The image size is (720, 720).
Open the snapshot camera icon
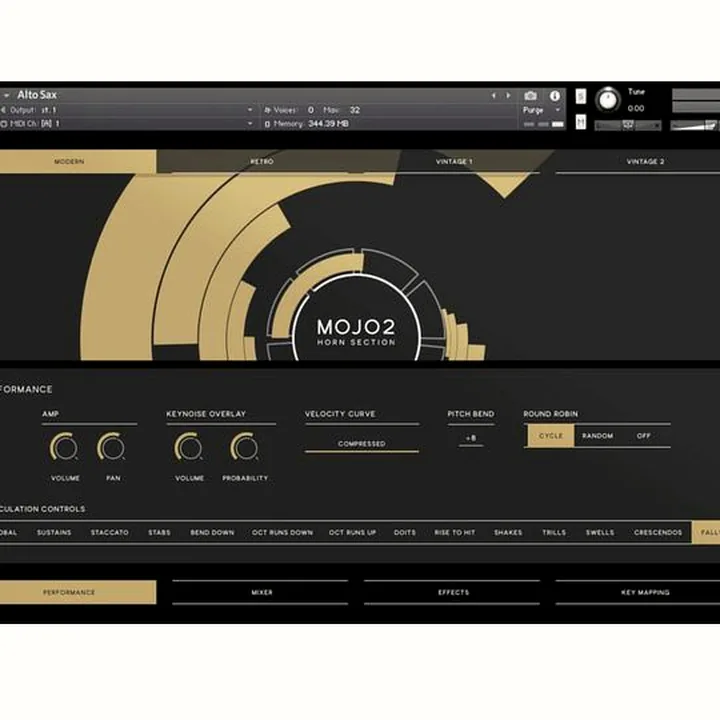click(x=530, y=96)
